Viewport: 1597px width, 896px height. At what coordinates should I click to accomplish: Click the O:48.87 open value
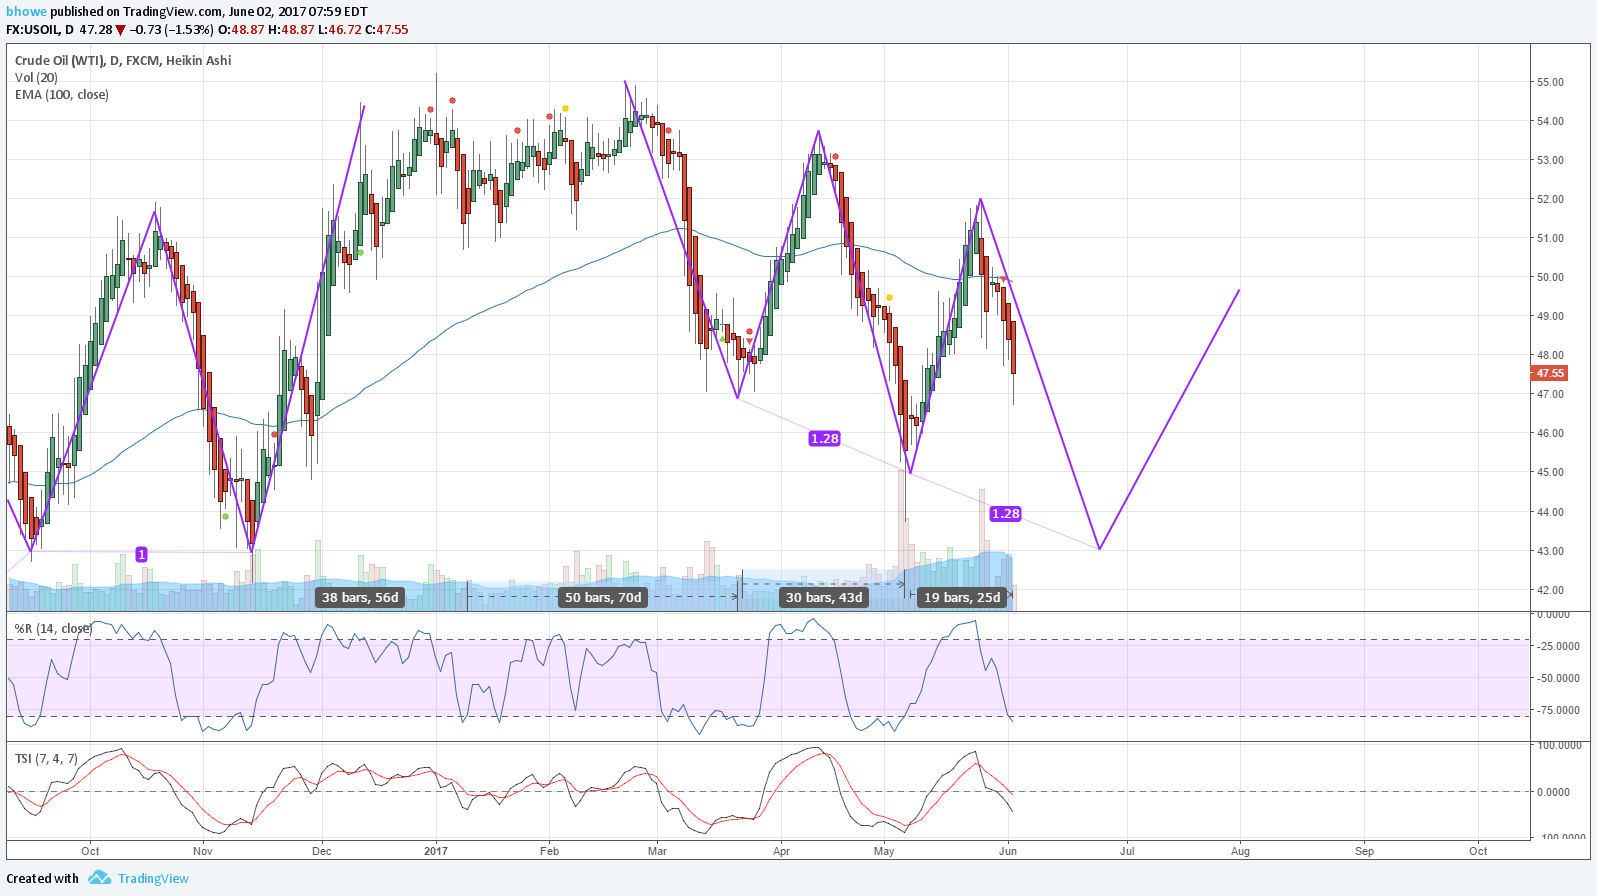coord(241,30)
